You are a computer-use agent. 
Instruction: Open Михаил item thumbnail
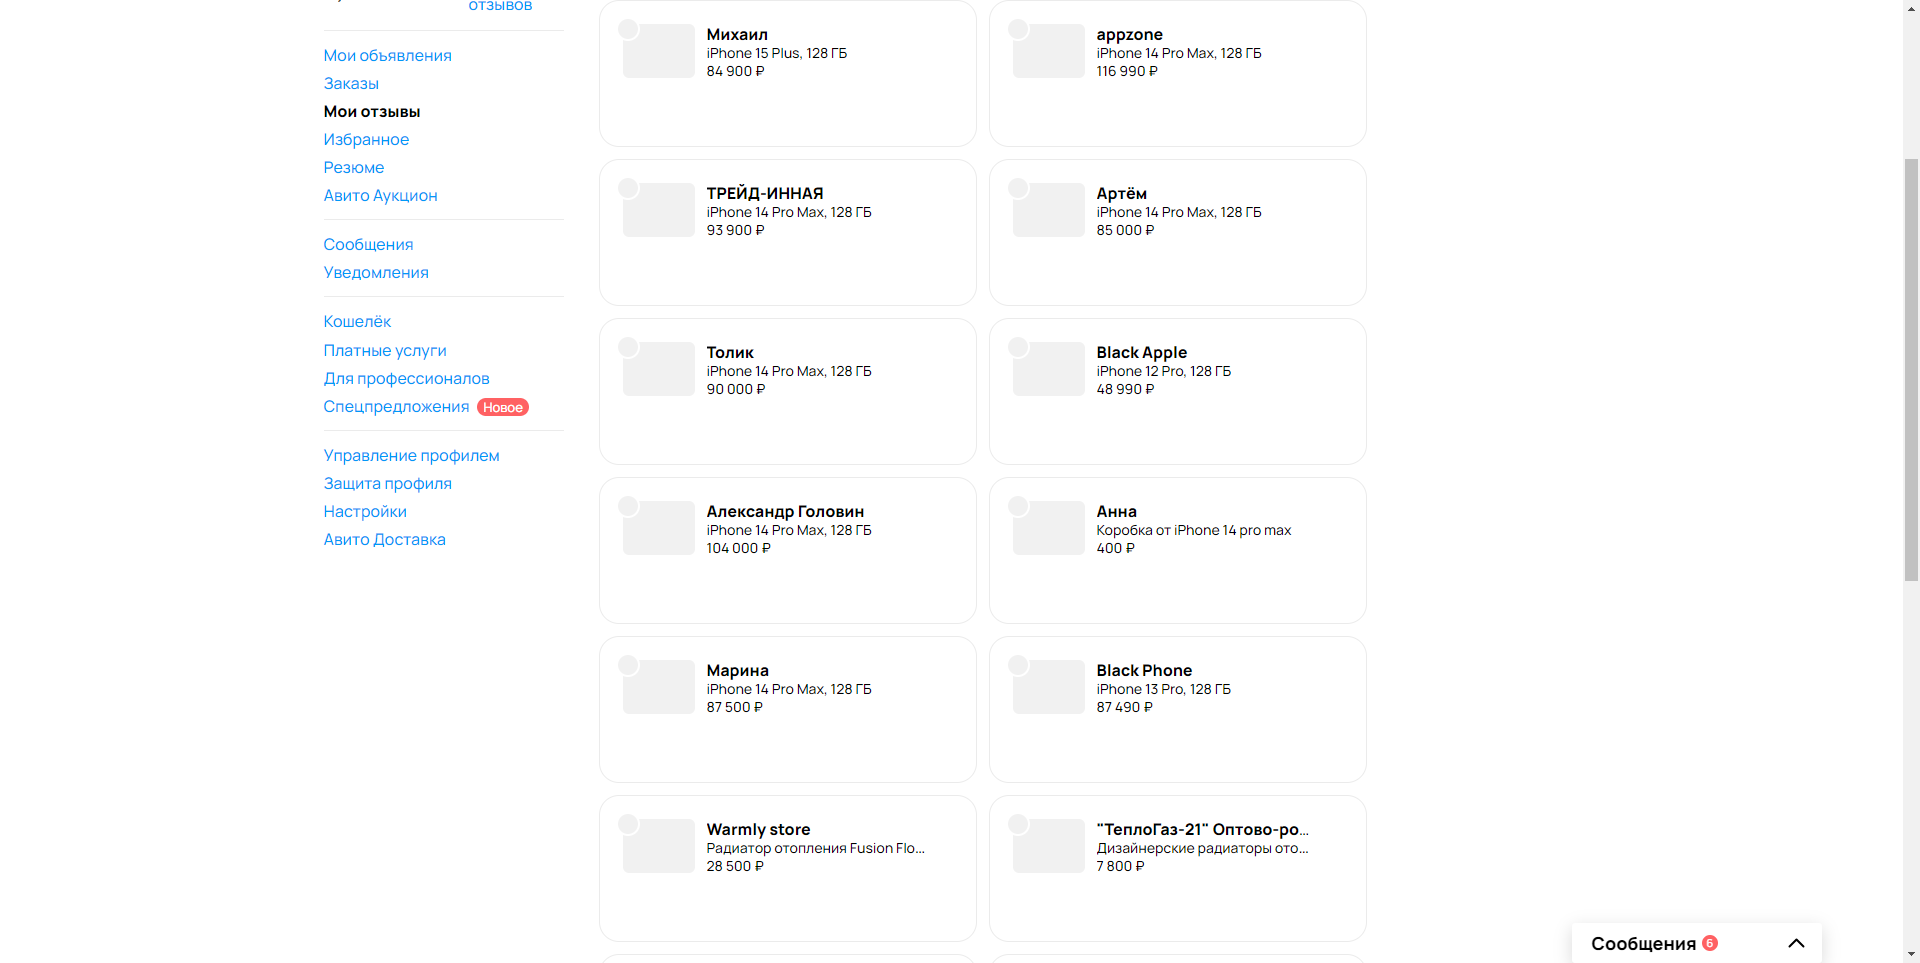coord(659,51)
